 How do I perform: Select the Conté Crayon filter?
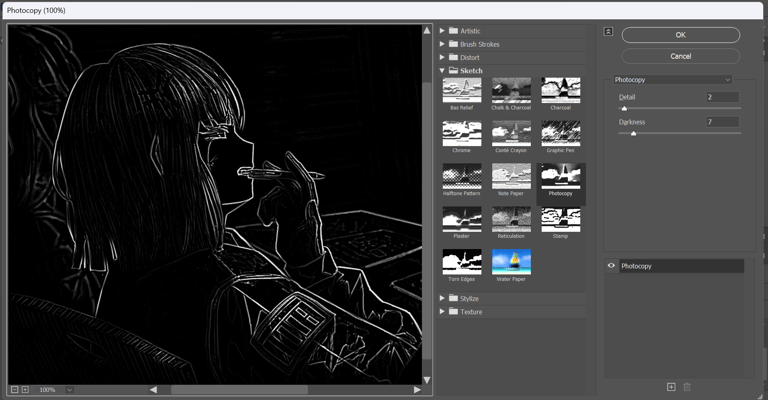click(511, 133)
